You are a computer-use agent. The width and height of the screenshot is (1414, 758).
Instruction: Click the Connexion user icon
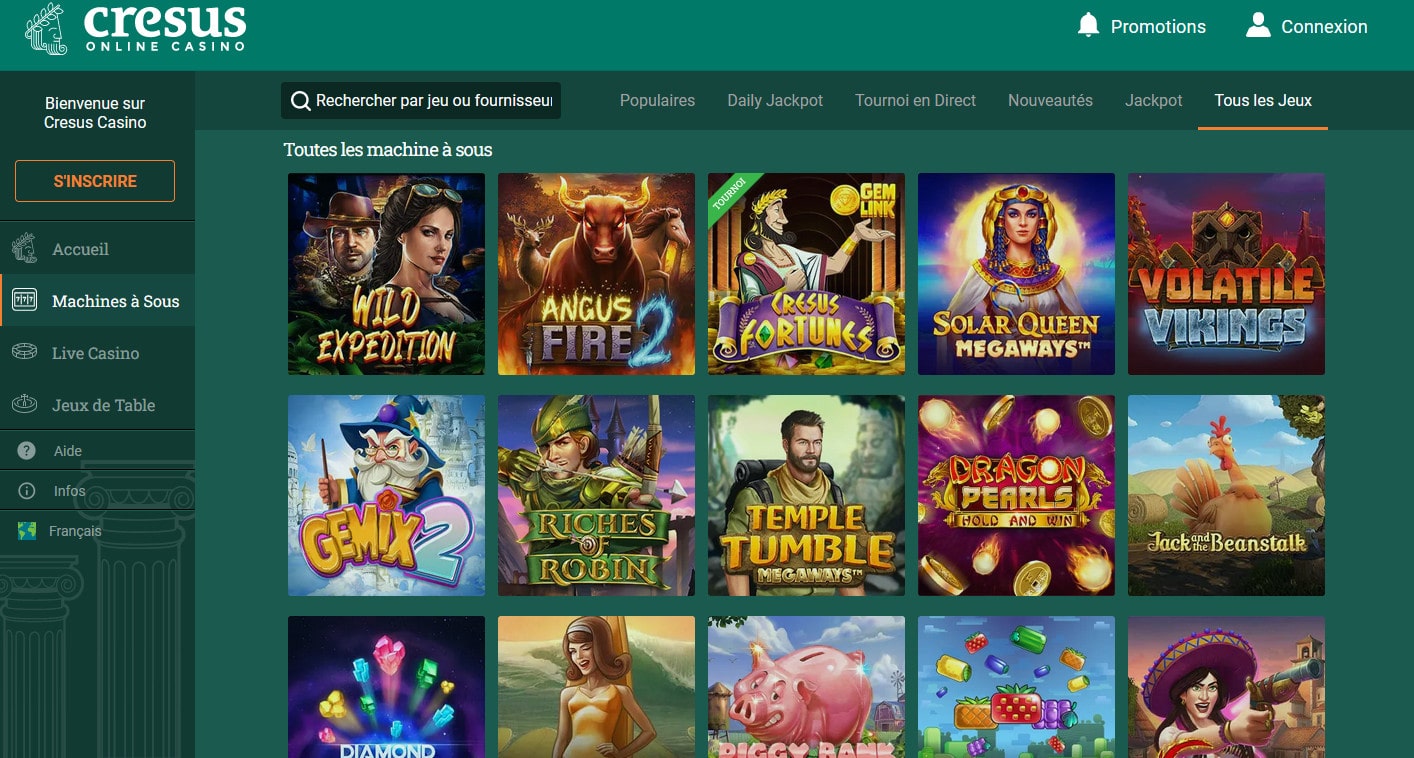click(1258, 25)
